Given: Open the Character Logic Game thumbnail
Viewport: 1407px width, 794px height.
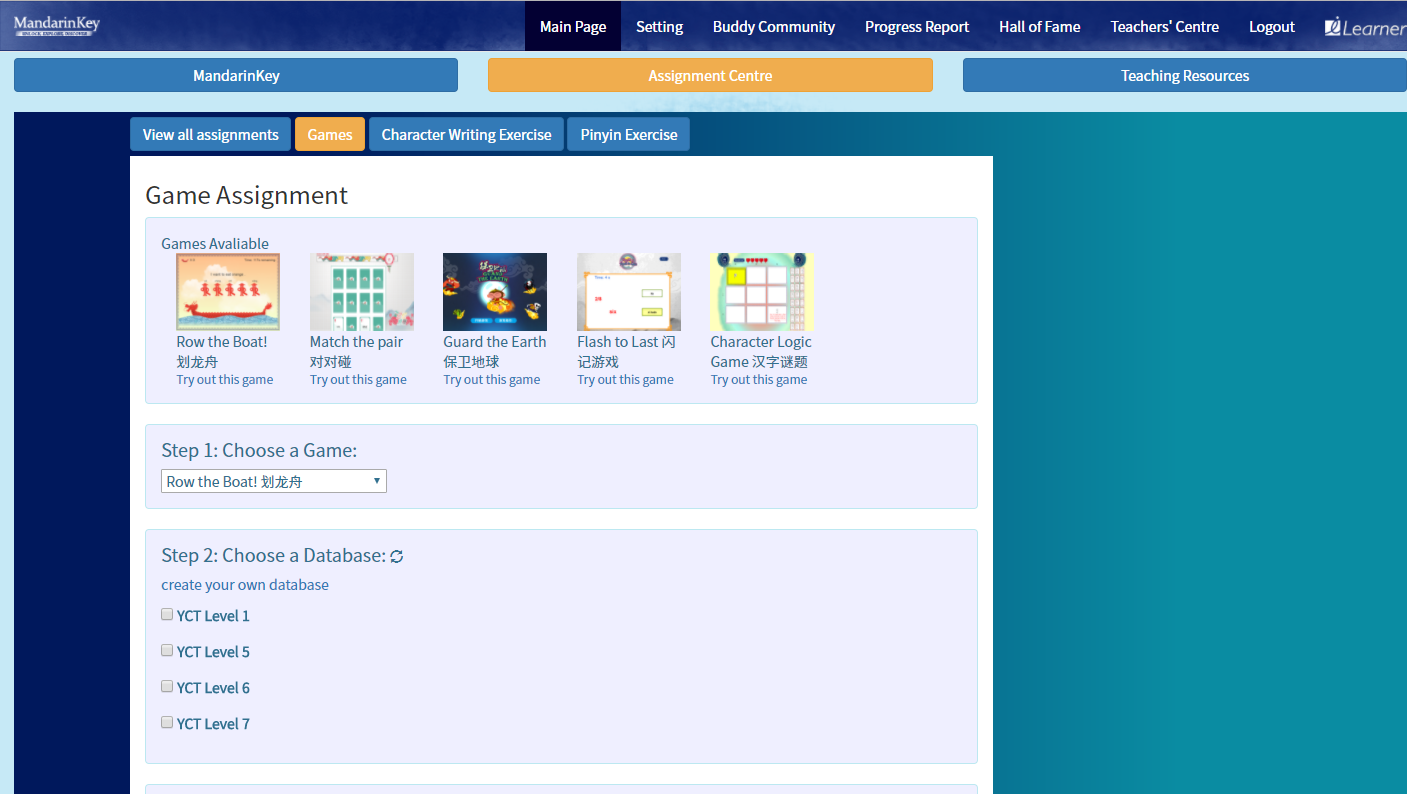Looking at the screenshot, I should pyautogui.click(x=762, y=292).
